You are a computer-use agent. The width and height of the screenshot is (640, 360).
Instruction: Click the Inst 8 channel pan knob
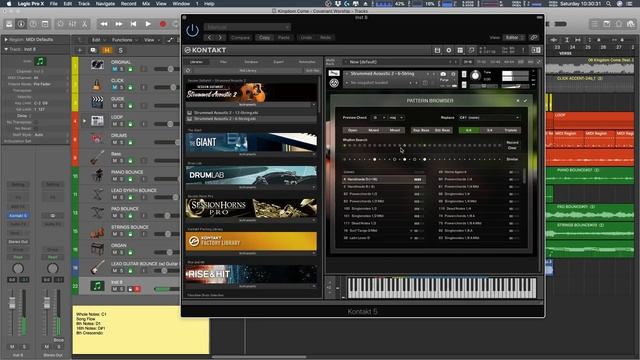18,268
